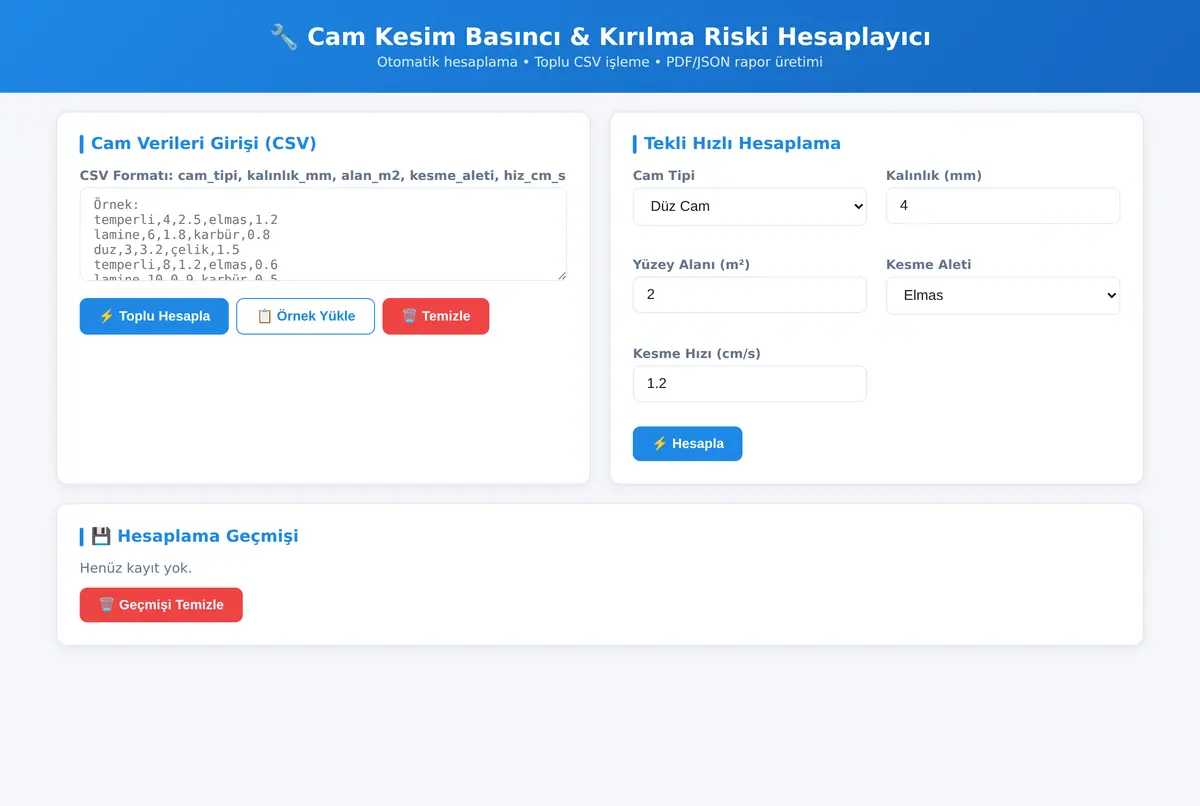The height and width of the screenshot is (806, 1200).
Task: Click the 'Yüzey Alanı (m²)' label
Action: pyautogui.click(x=691, y=265)
